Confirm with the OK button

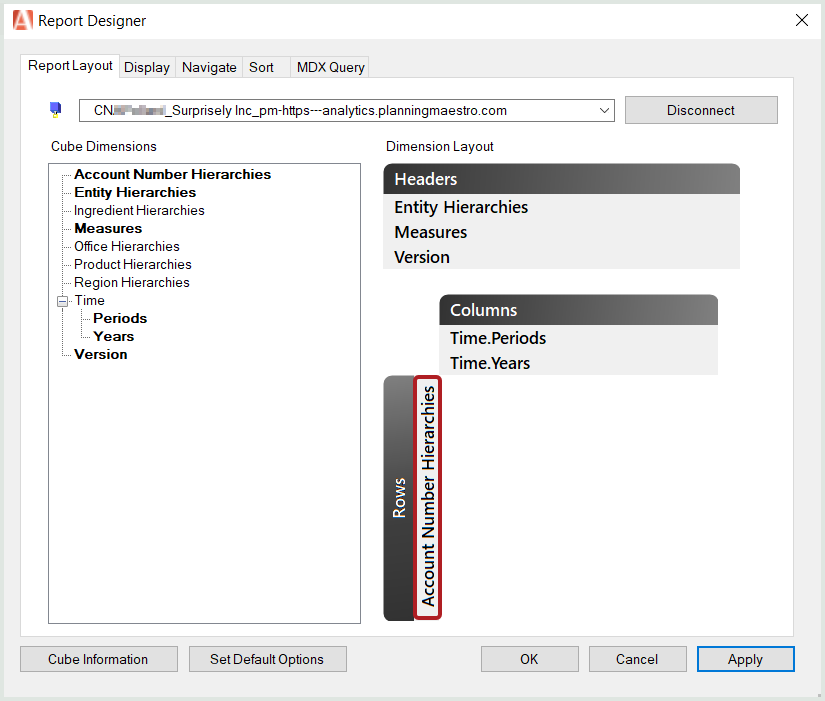529,659
